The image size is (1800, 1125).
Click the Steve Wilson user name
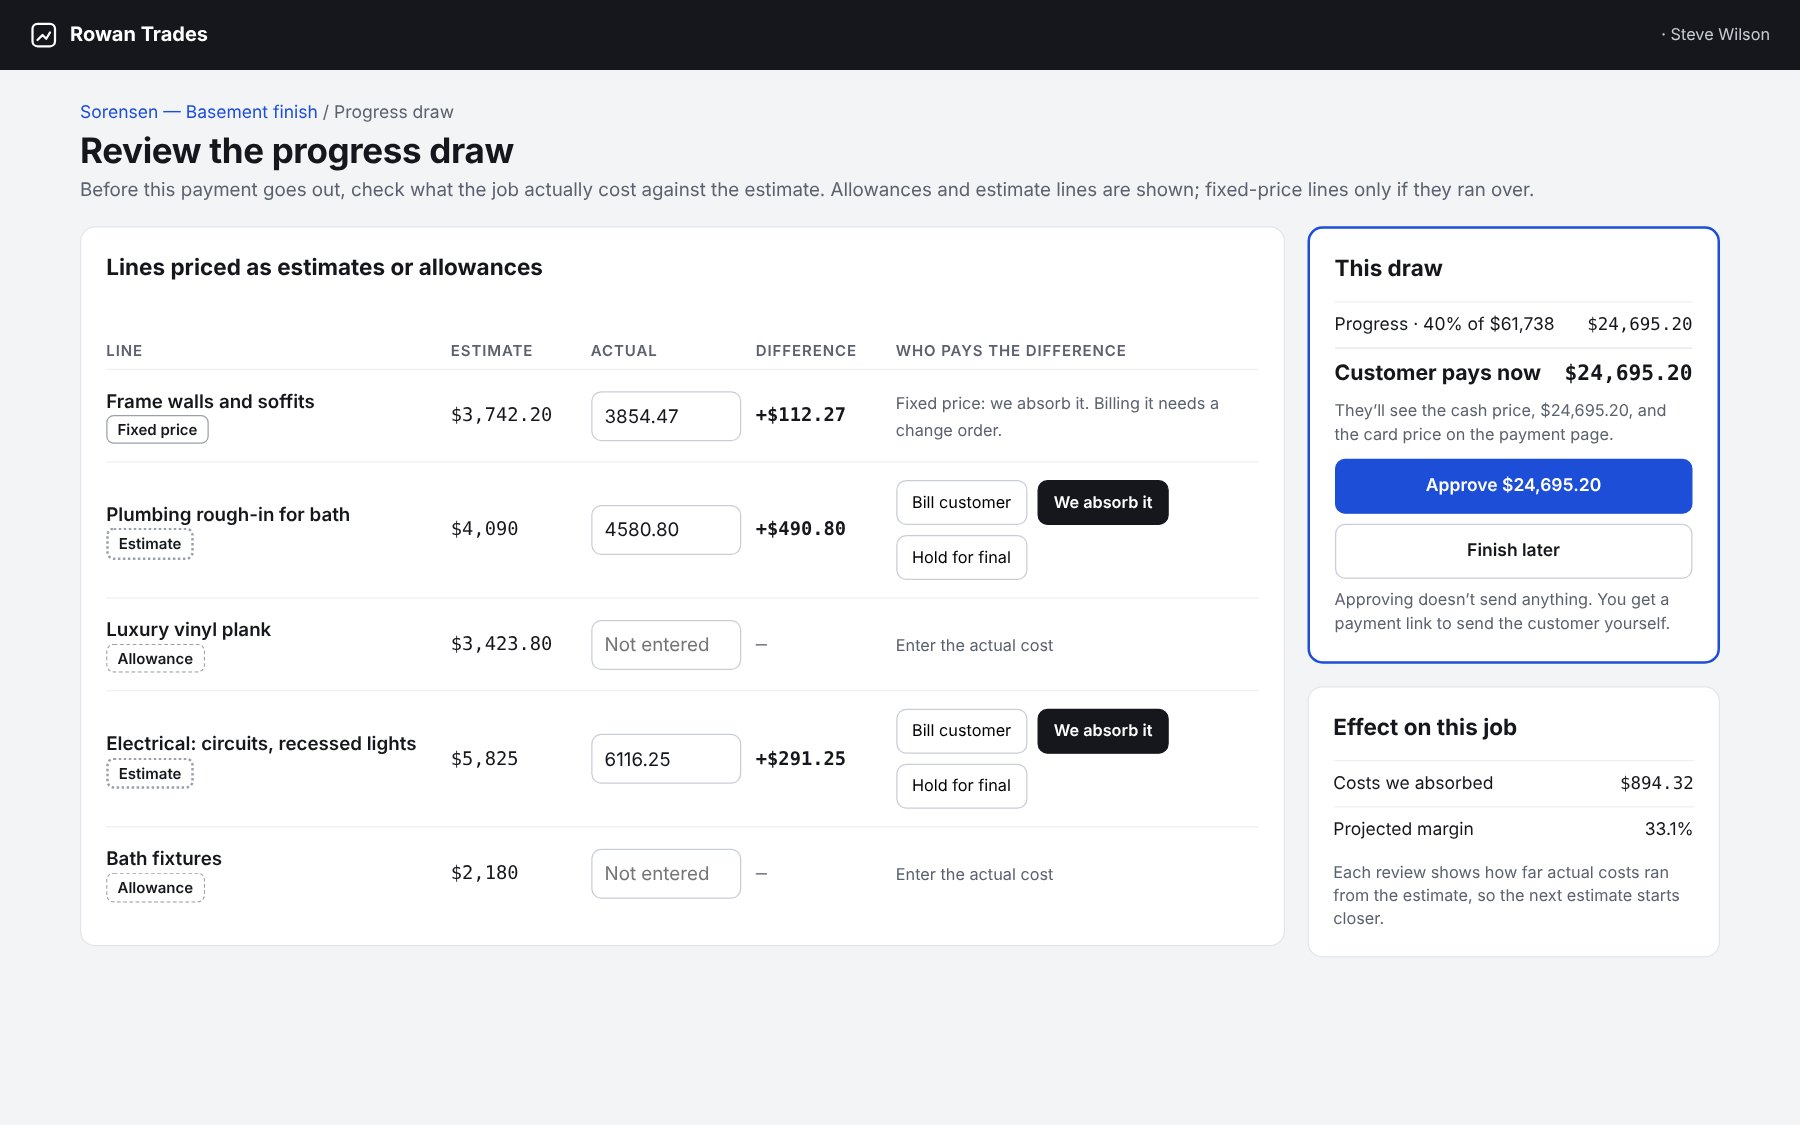click(x=1719, y=35)
